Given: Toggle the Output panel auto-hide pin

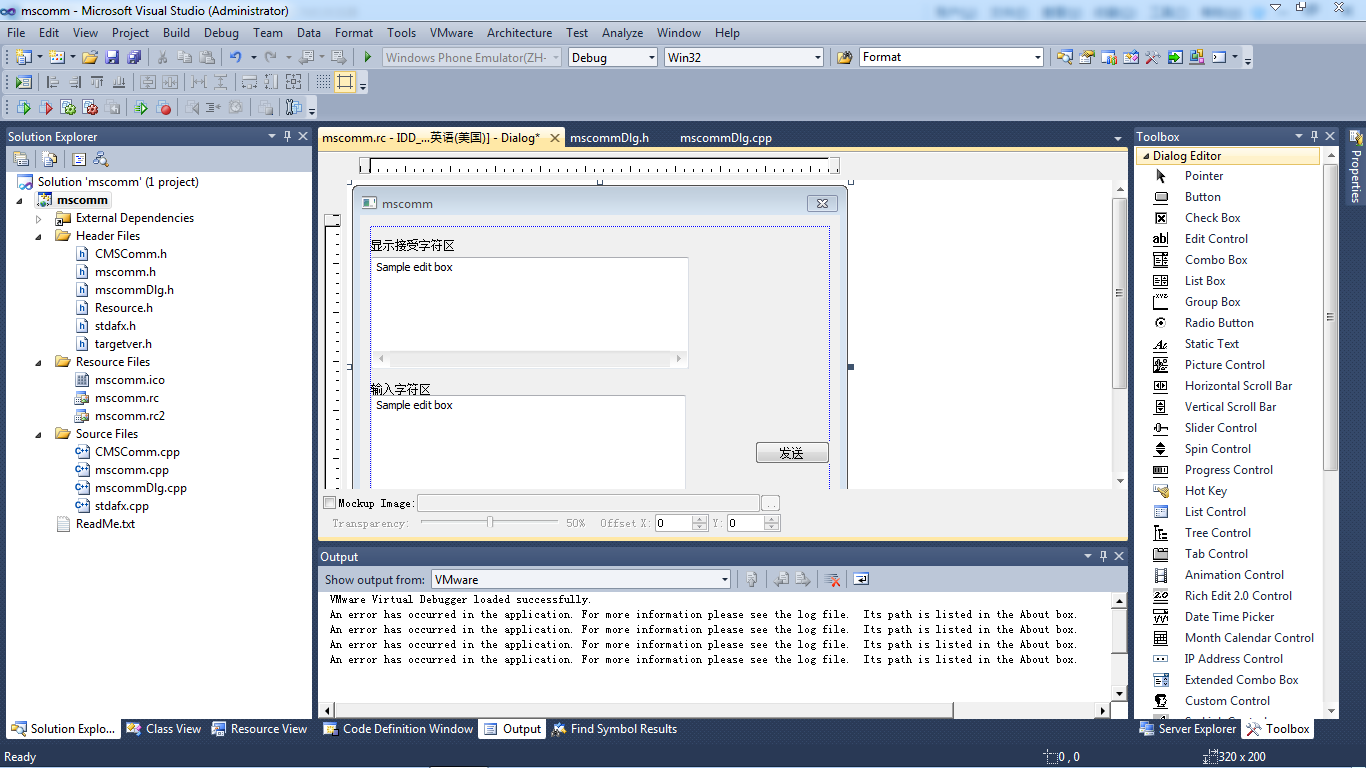Looking at the screenshot, I should pos(1104,556).
